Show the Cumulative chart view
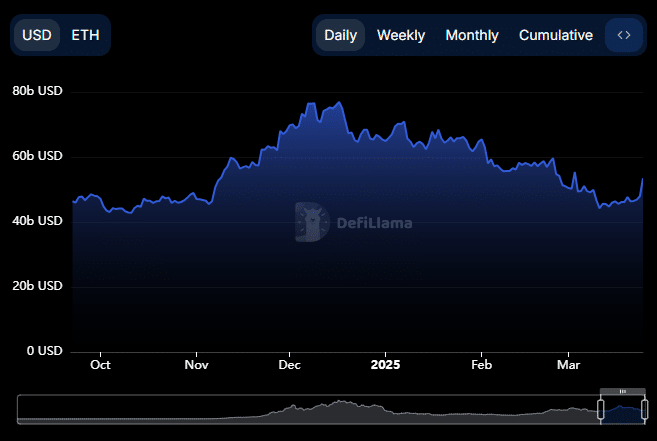This screenshot has height=441, width=657. click(x=555, y=35)
